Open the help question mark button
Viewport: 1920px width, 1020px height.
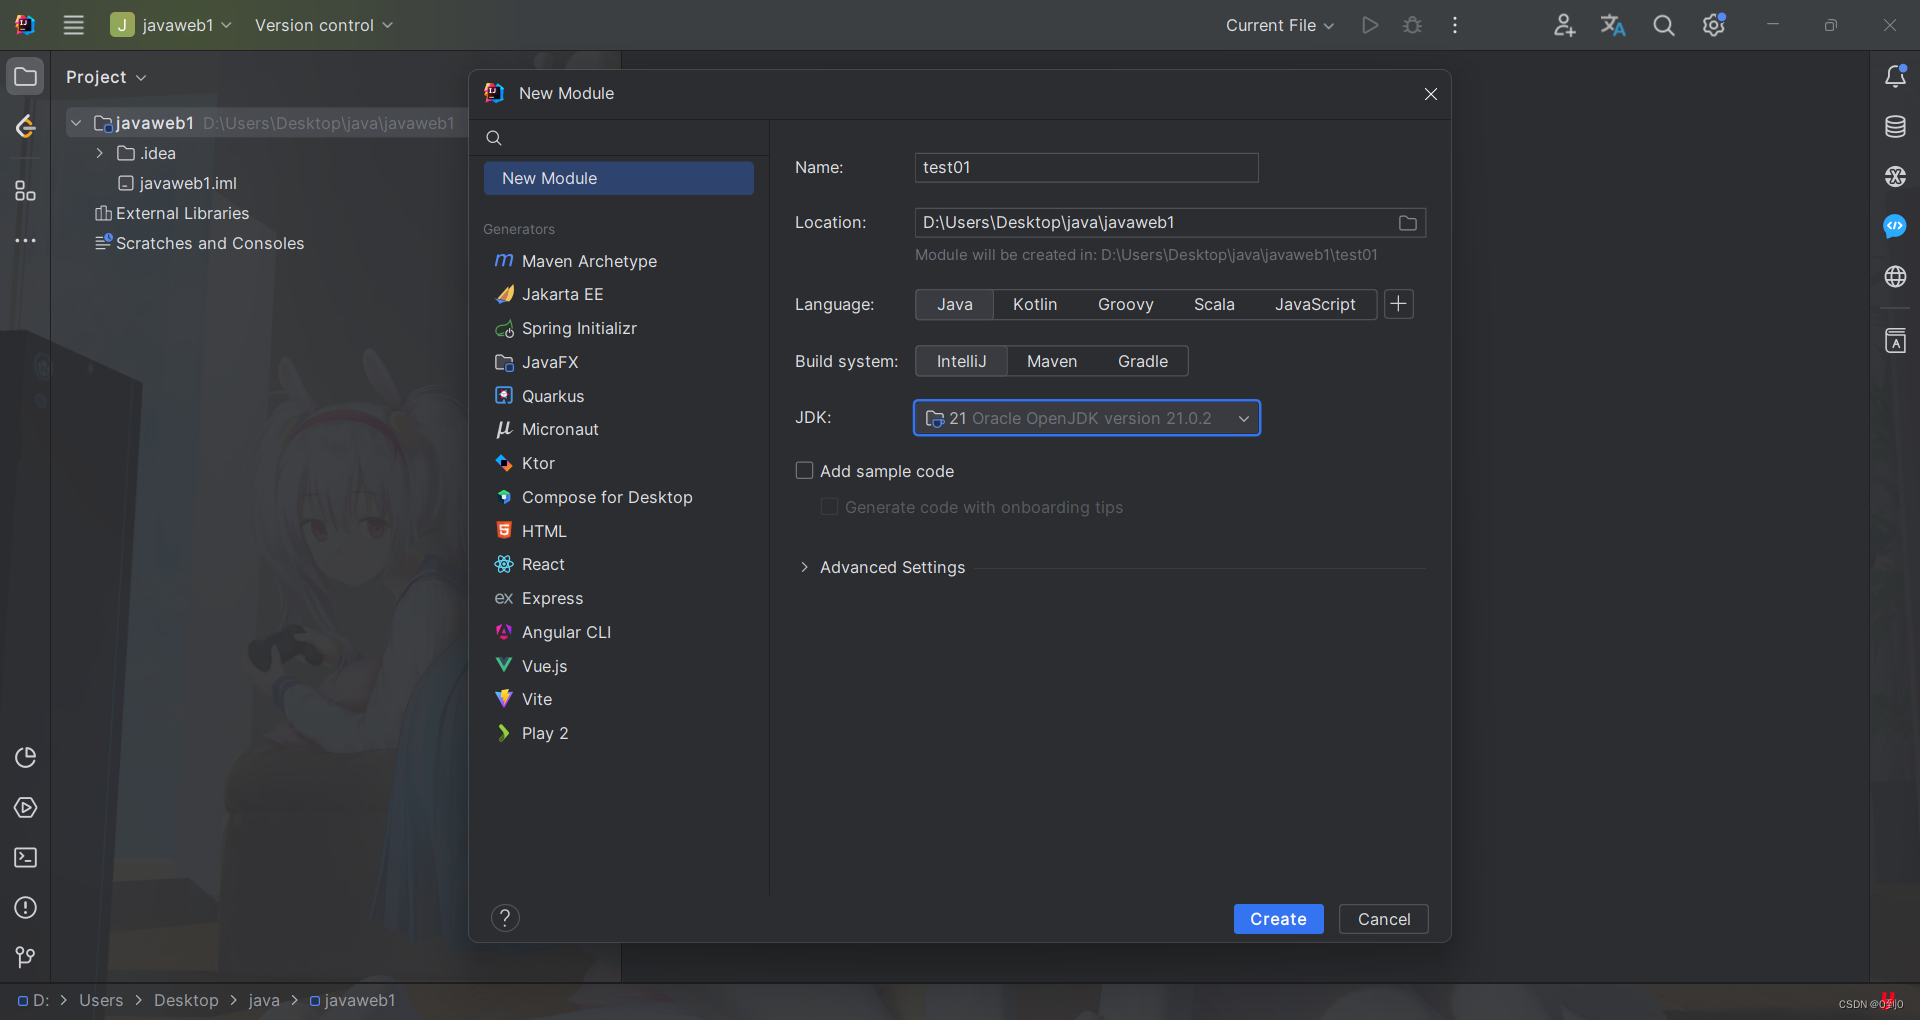coord(505,918)
